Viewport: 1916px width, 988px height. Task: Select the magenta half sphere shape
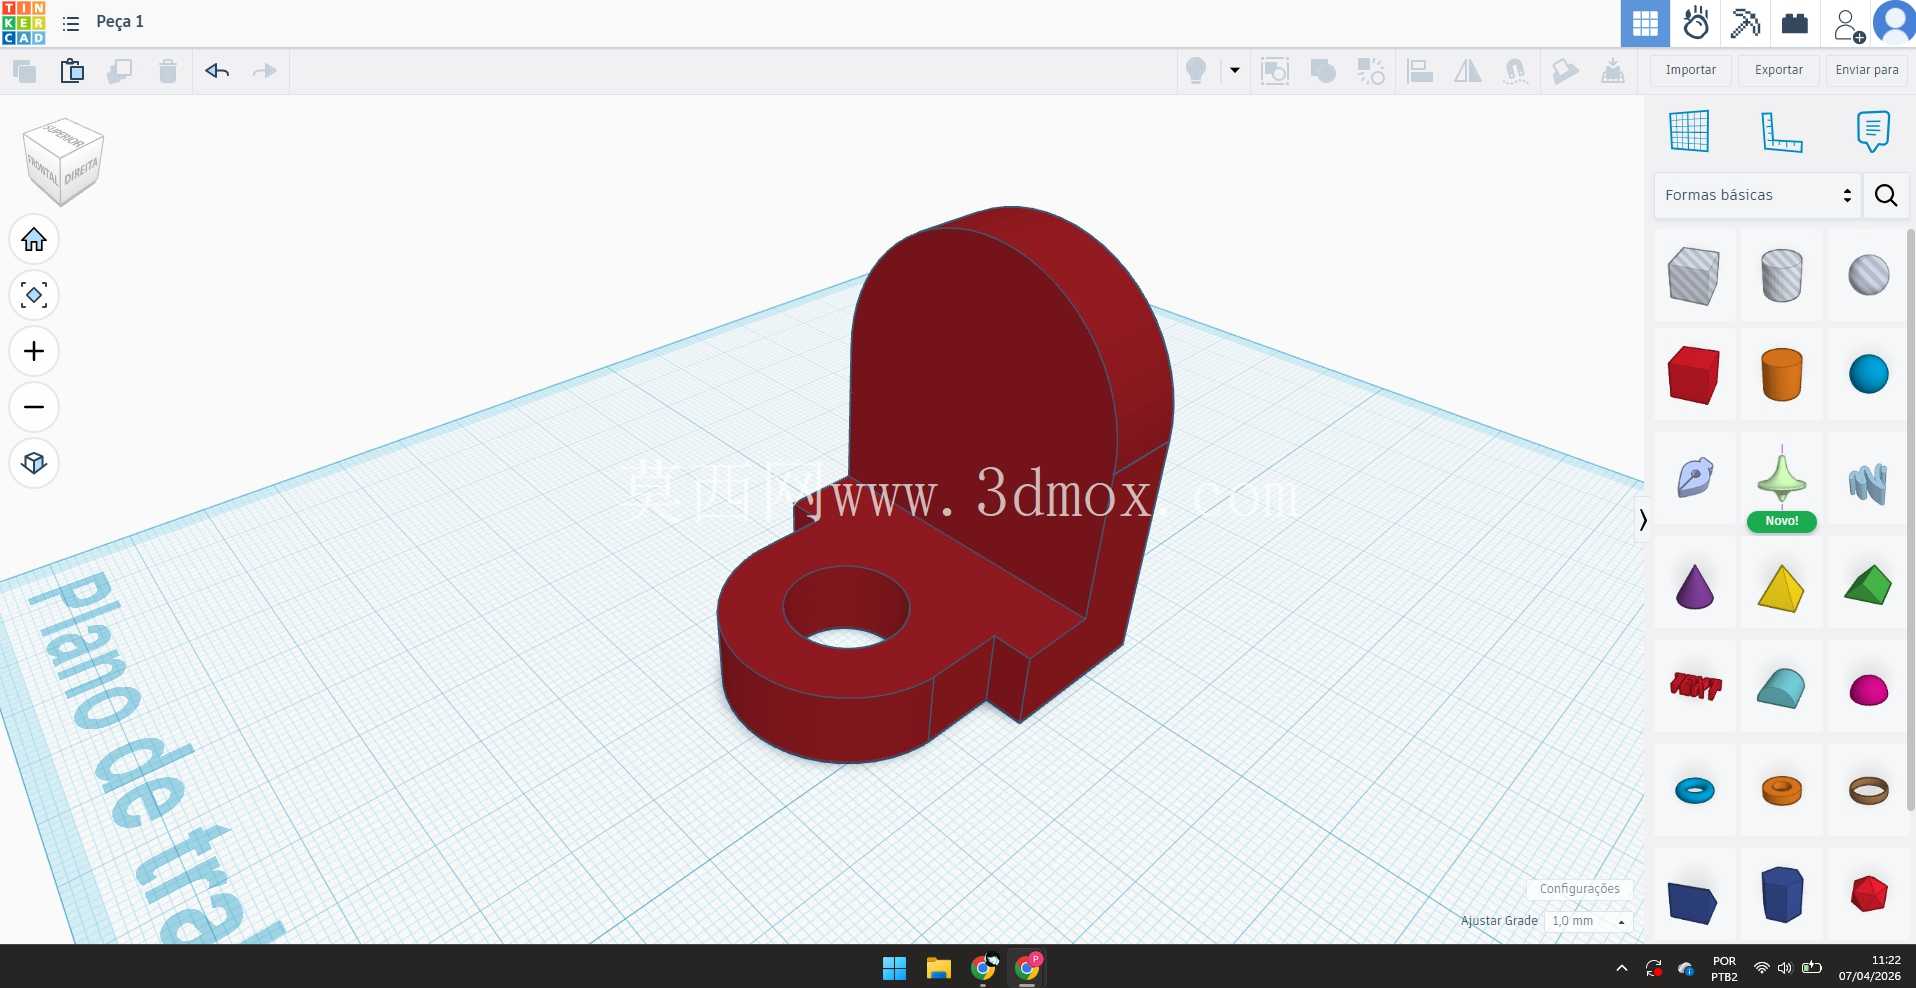(x=1868, y=689)
